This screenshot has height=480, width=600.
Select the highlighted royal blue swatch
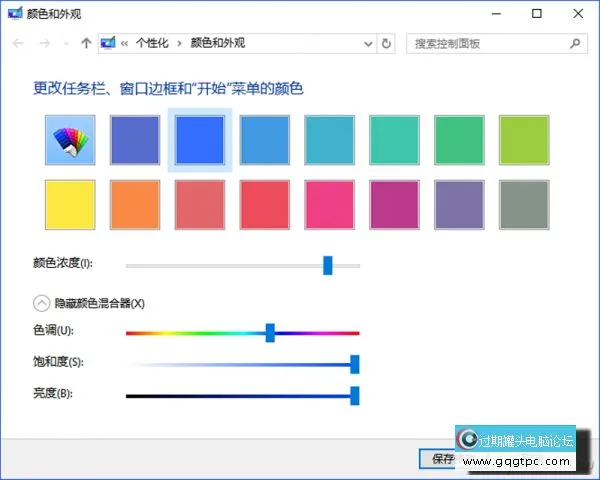click(x=200, y=140)
